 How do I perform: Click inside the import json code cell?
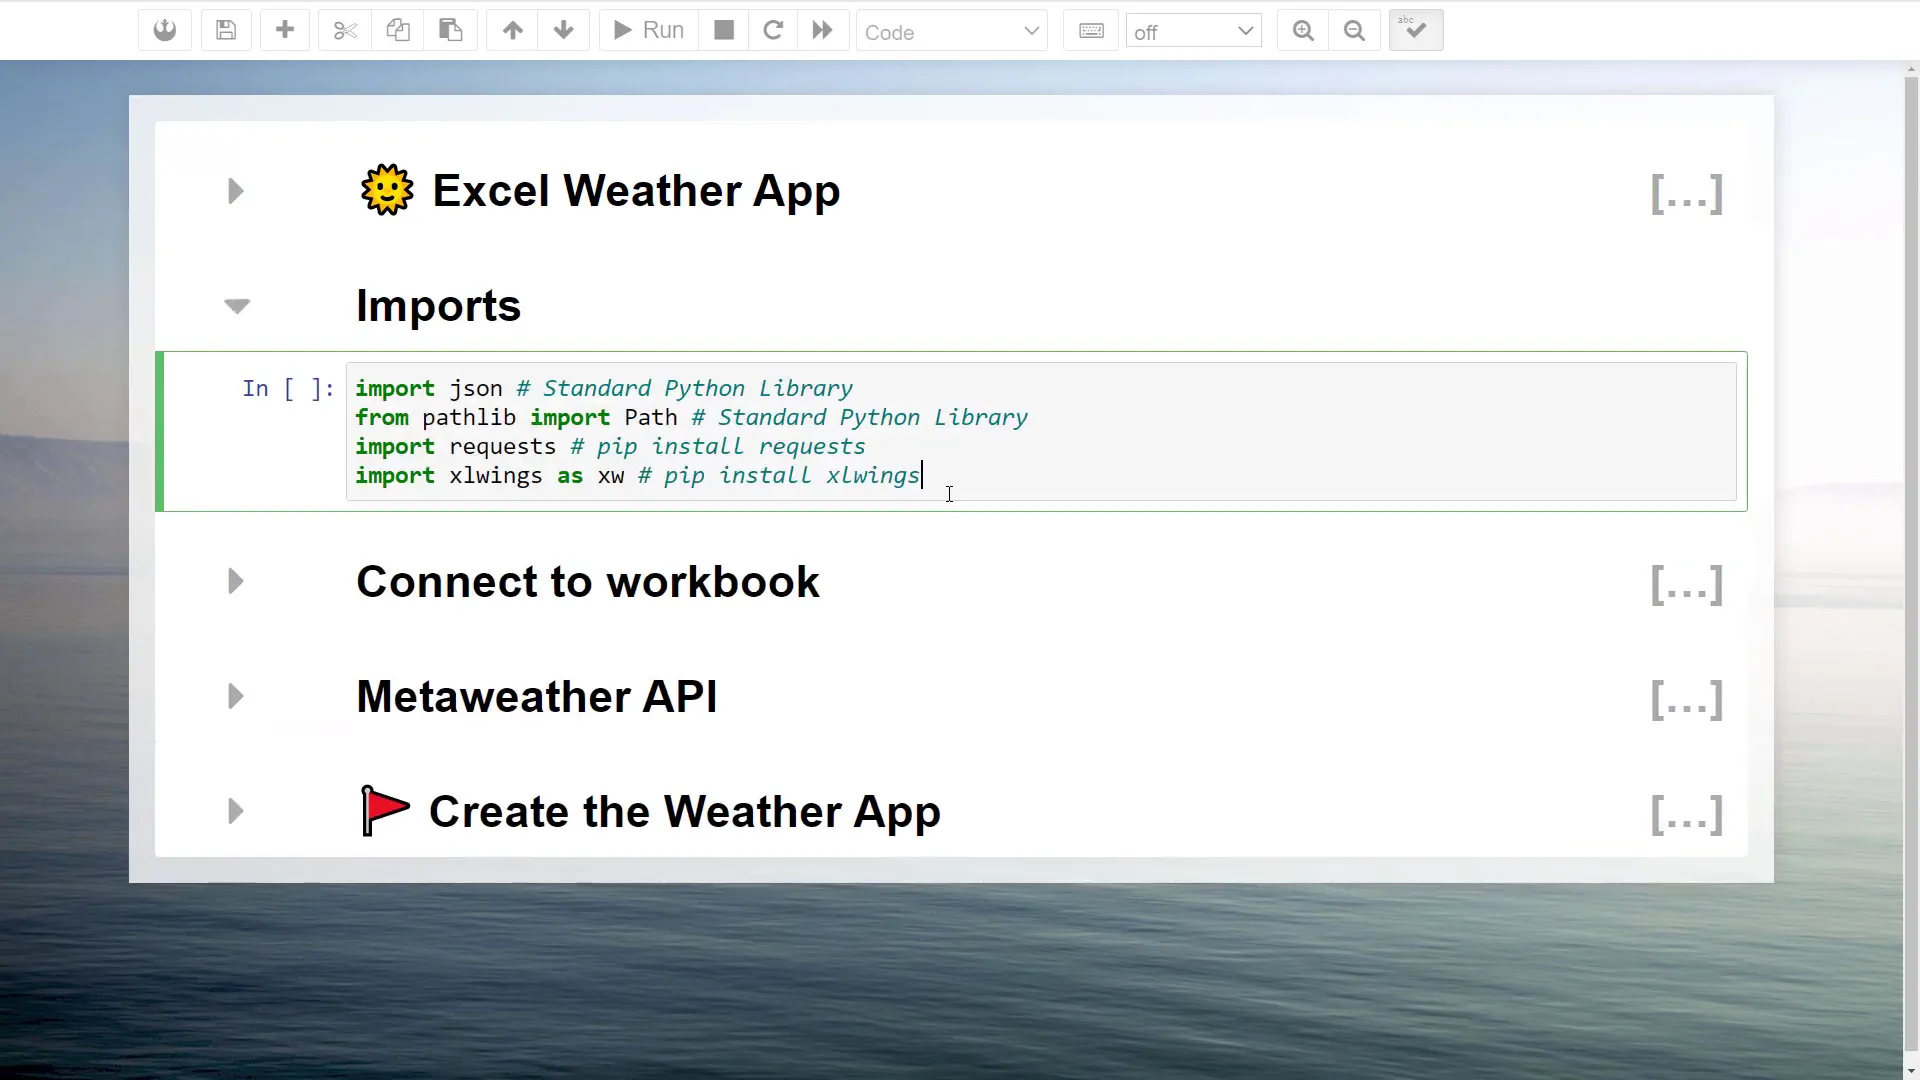(700, 432)
